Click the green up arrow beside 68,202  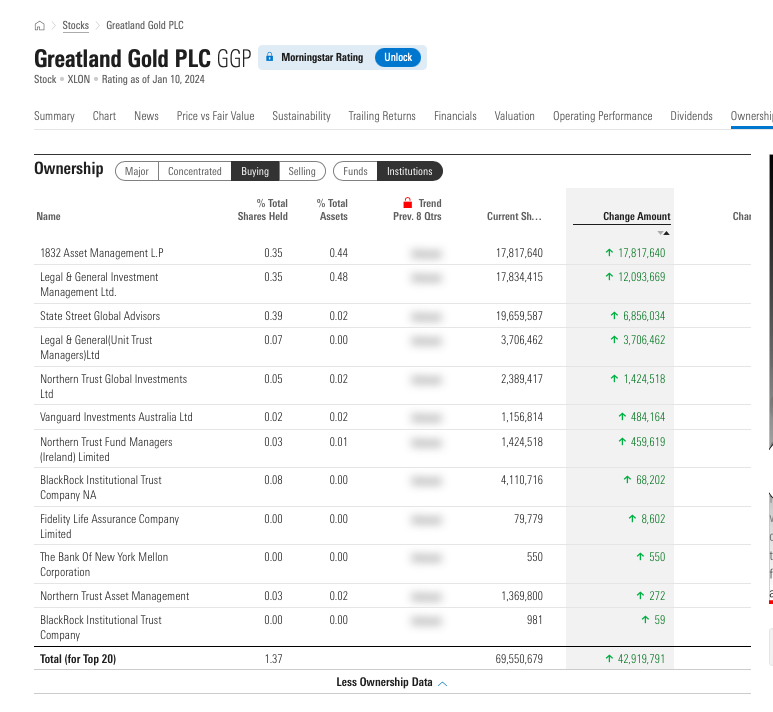pyautogui.click(x=627, y=479)
